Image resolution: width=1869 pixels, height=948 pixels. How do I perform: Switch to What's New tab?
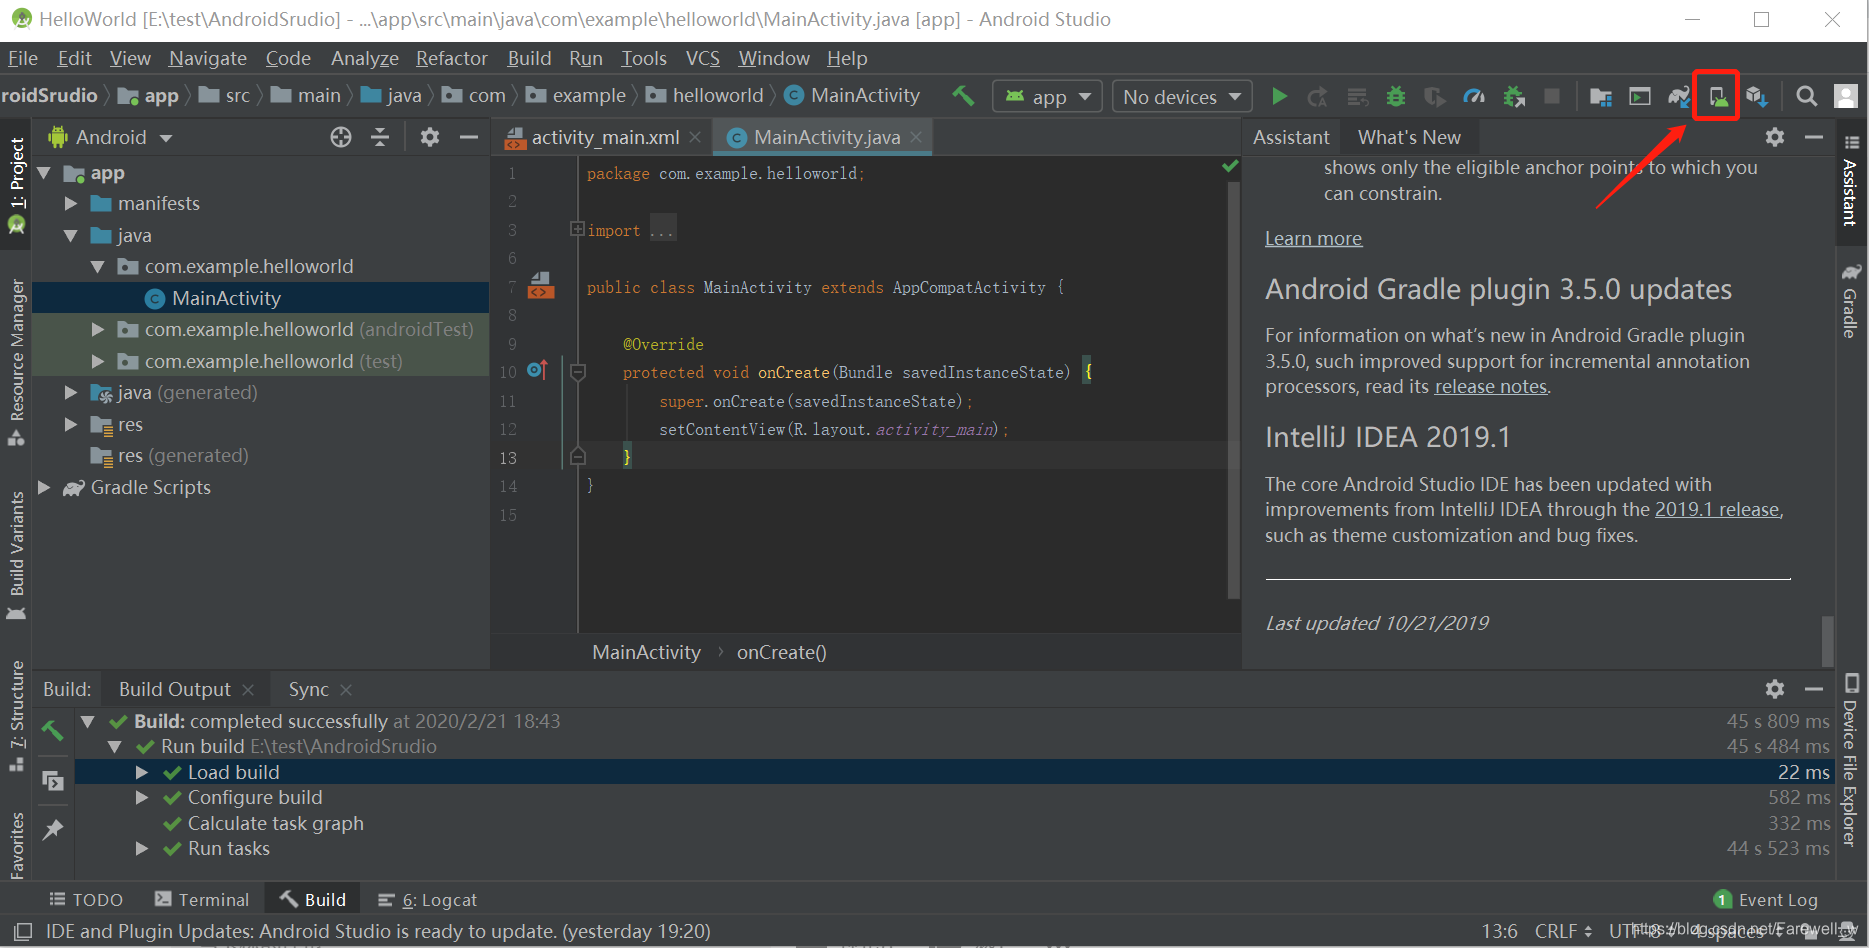coord(1409,137)
